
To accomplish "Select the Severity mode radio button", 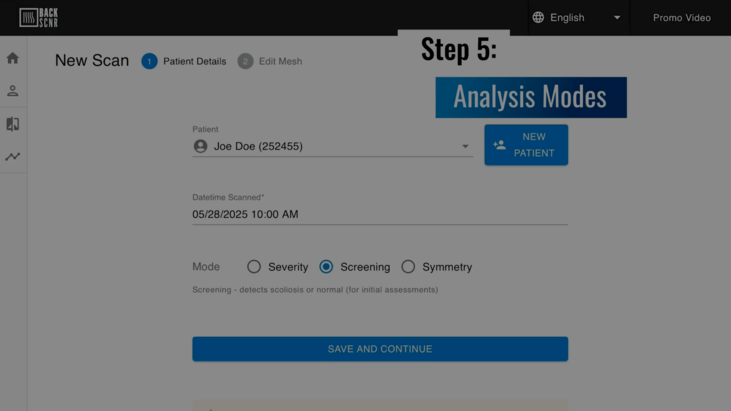I will click(254, 267).
